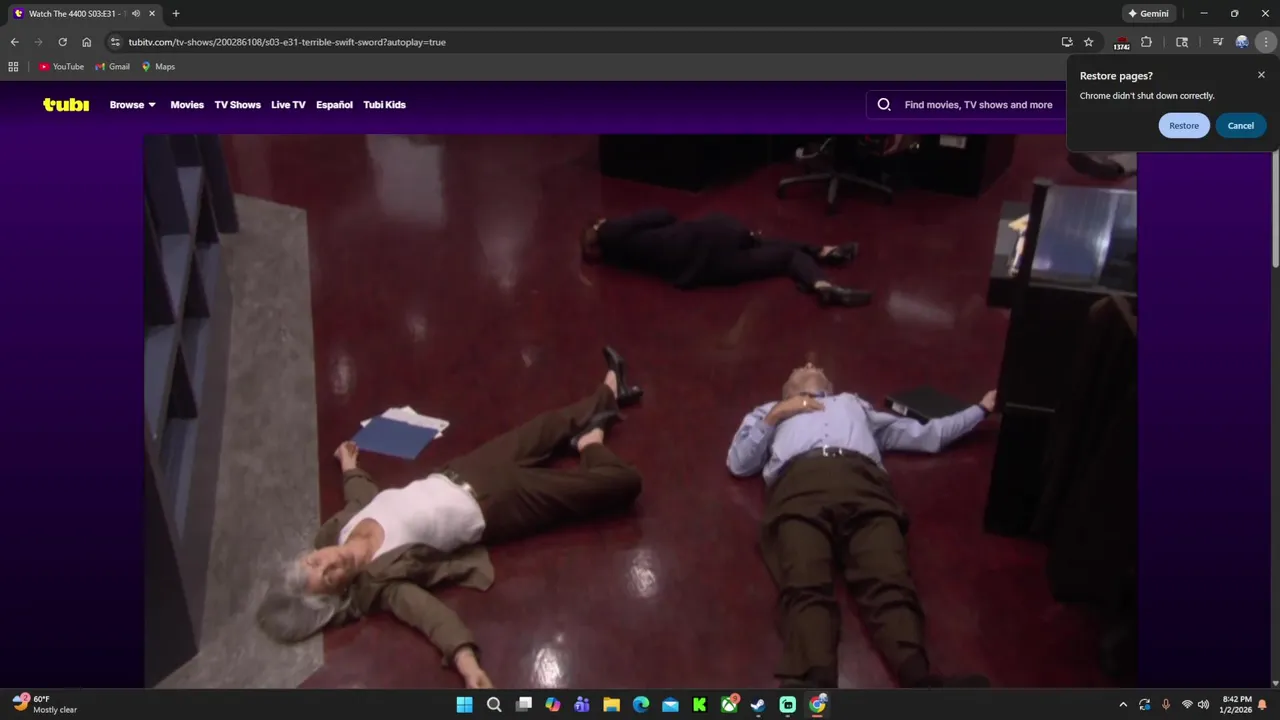Open Microsoft Teams from taskbar

coord(582,705)
